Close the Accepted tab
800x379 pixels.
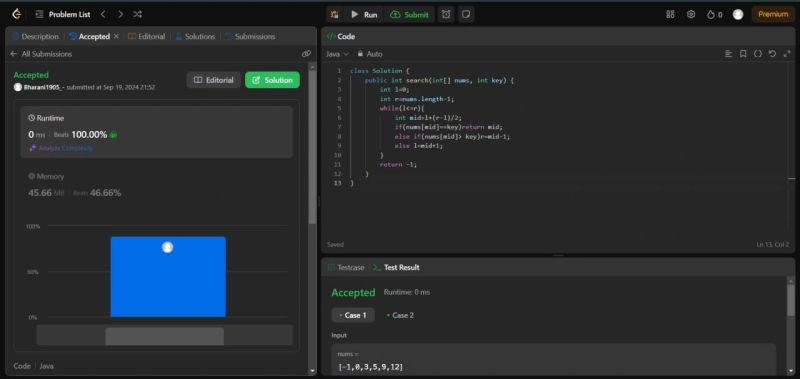(x=116, y=37)
